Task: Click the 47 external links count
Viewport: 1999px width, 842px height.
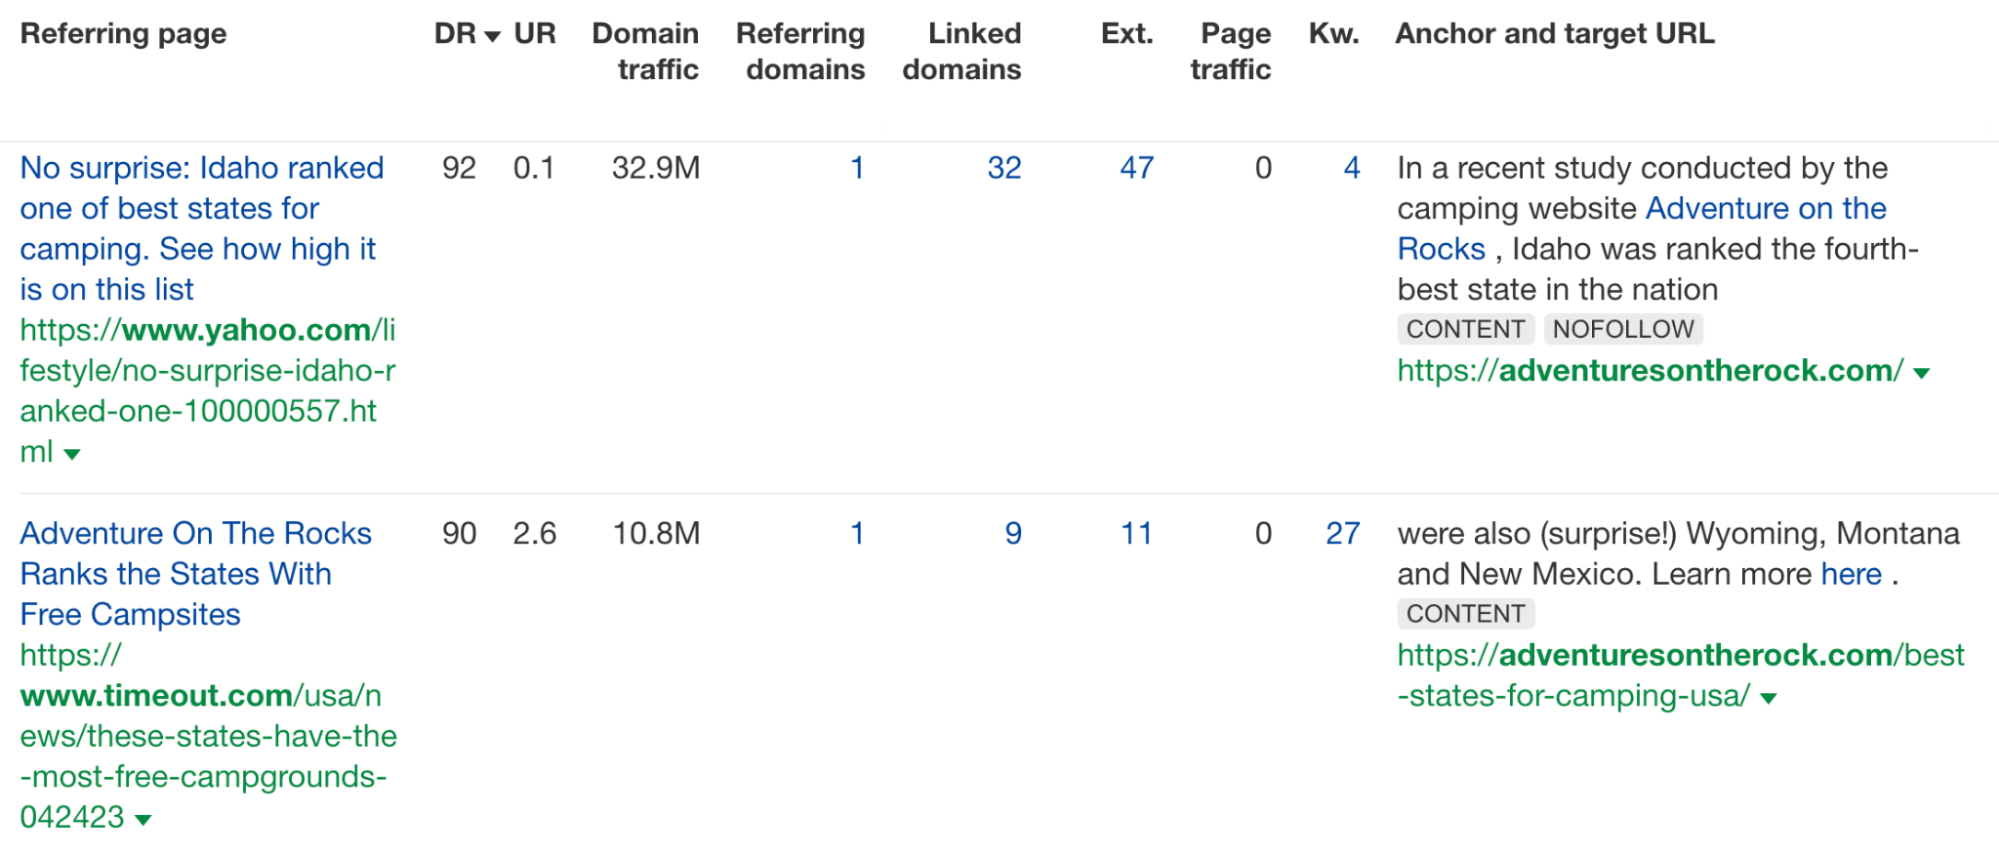Action: tap(1135, 168)
